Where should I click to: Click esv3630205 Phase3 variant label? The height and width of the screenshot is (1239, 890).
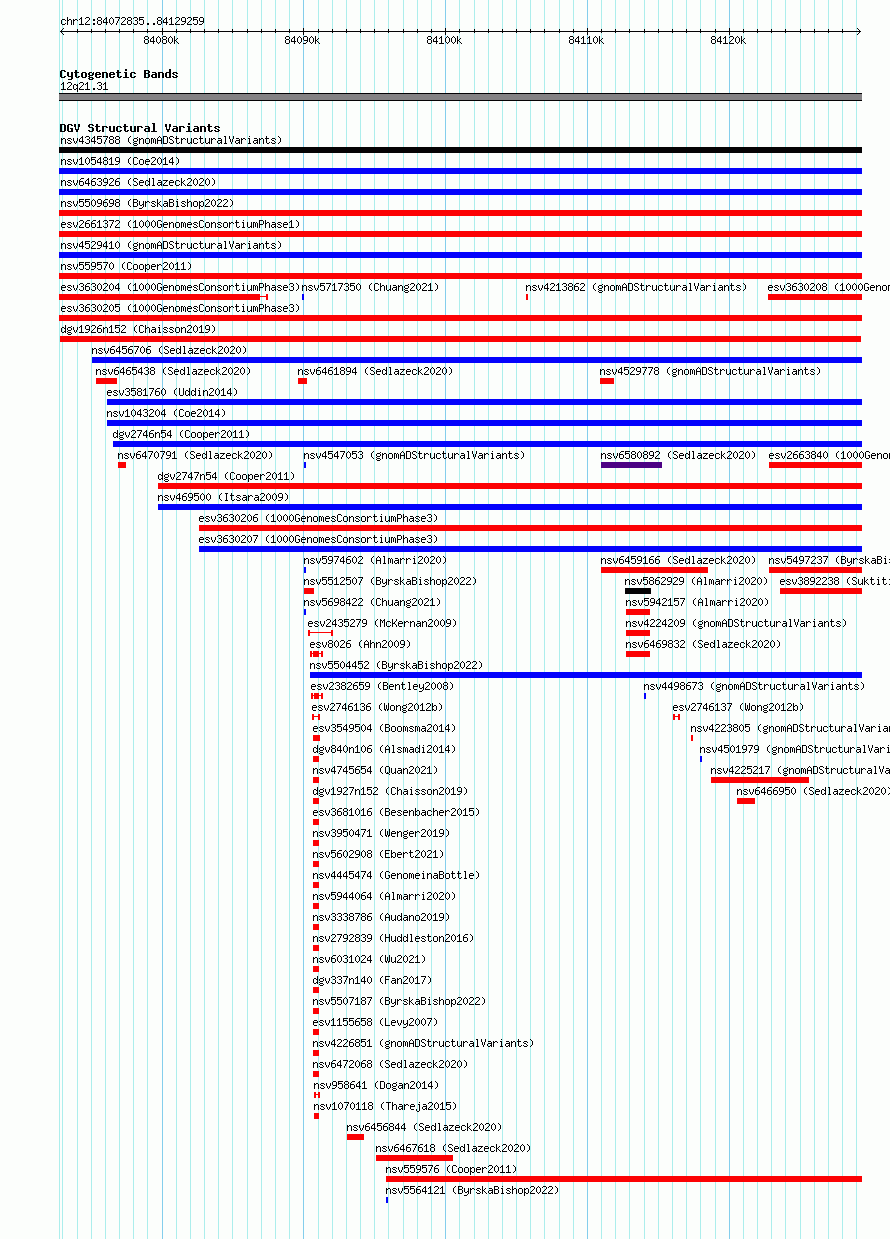click(180, 308)
